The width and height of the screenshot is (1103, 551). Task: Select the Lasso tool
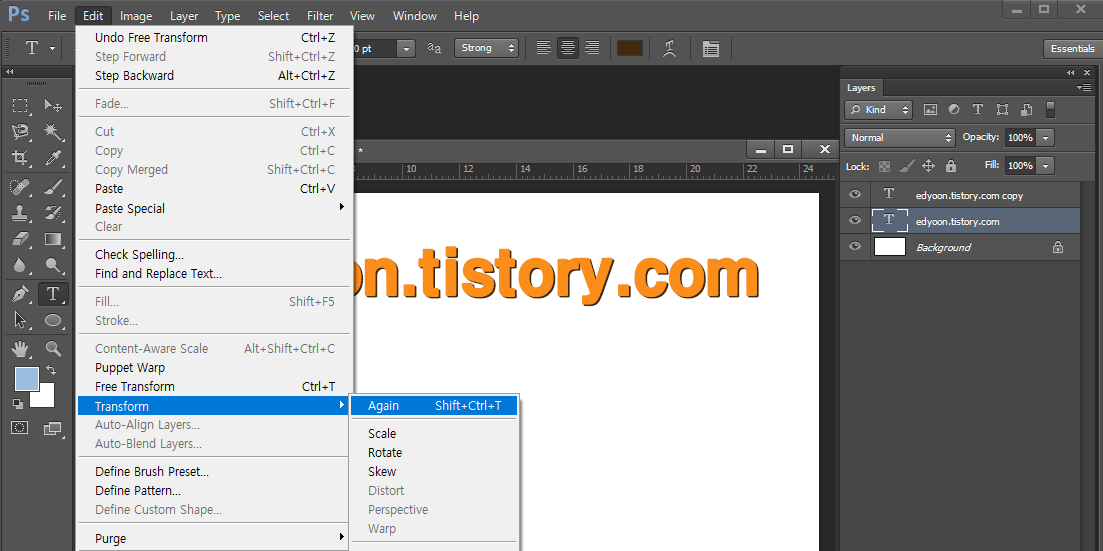[x=20, y=131]
